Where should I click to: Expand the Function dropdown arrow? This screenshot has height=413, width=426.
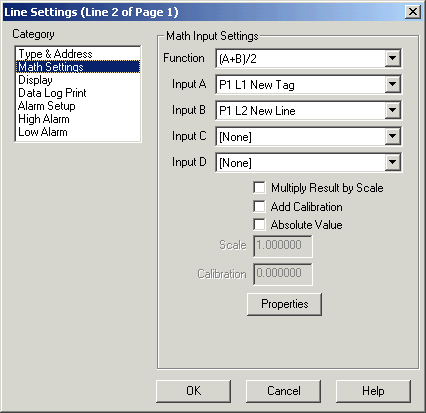click(392, 58)
